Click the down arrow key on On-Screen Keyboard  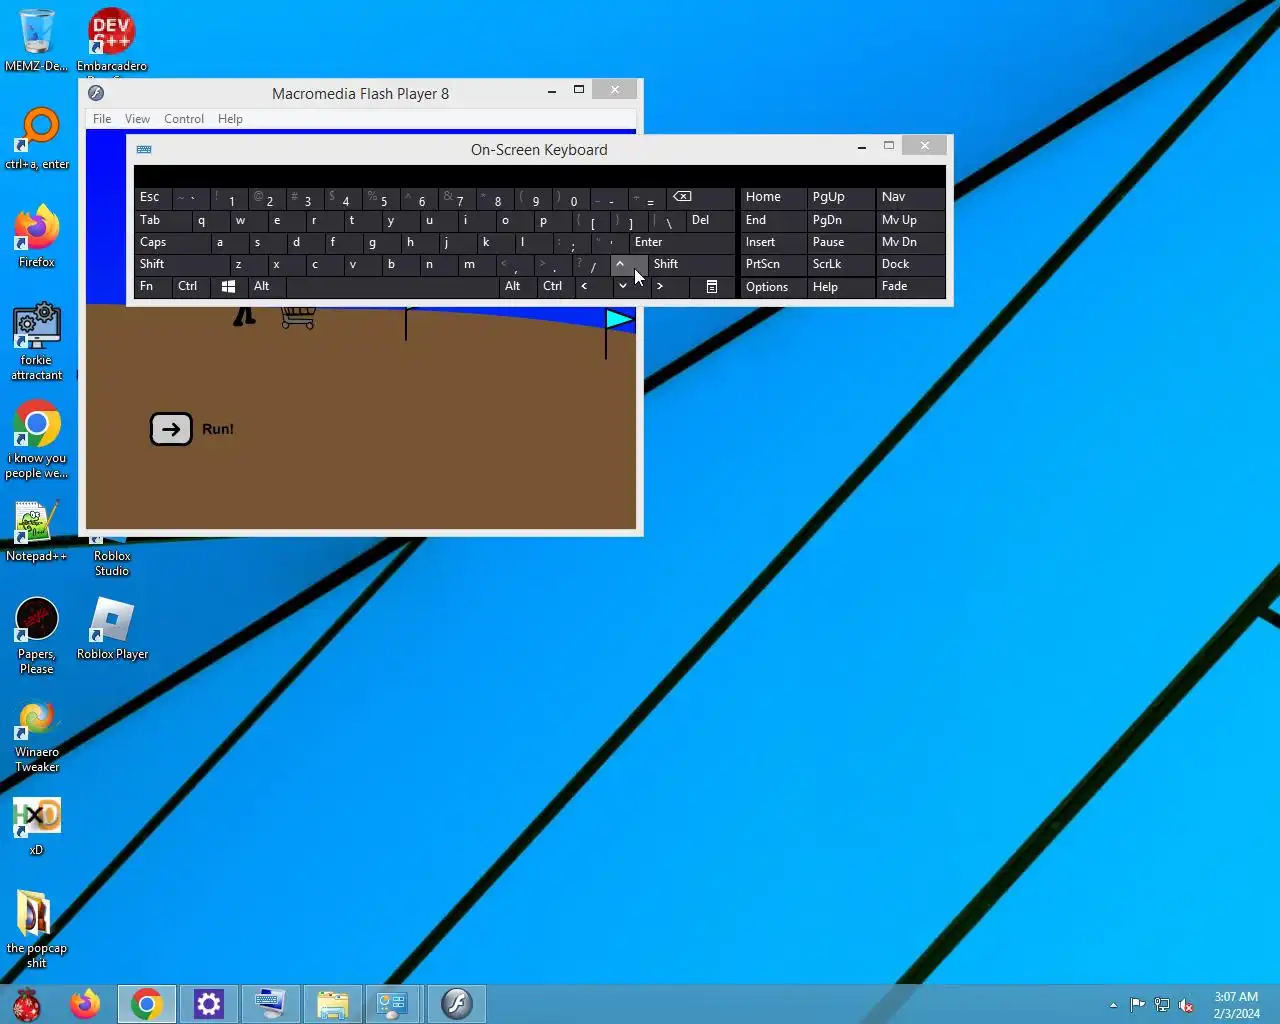tap(622, 287)
